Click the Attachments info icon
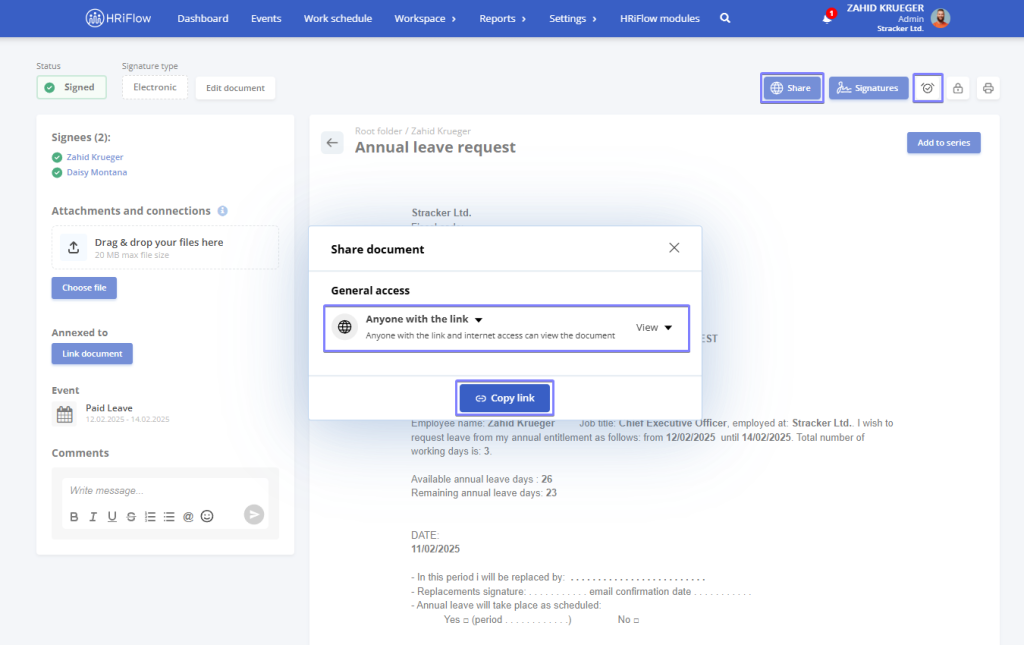Image resolution: width=1024 pixels, height=645 pixels. point(223,211)
